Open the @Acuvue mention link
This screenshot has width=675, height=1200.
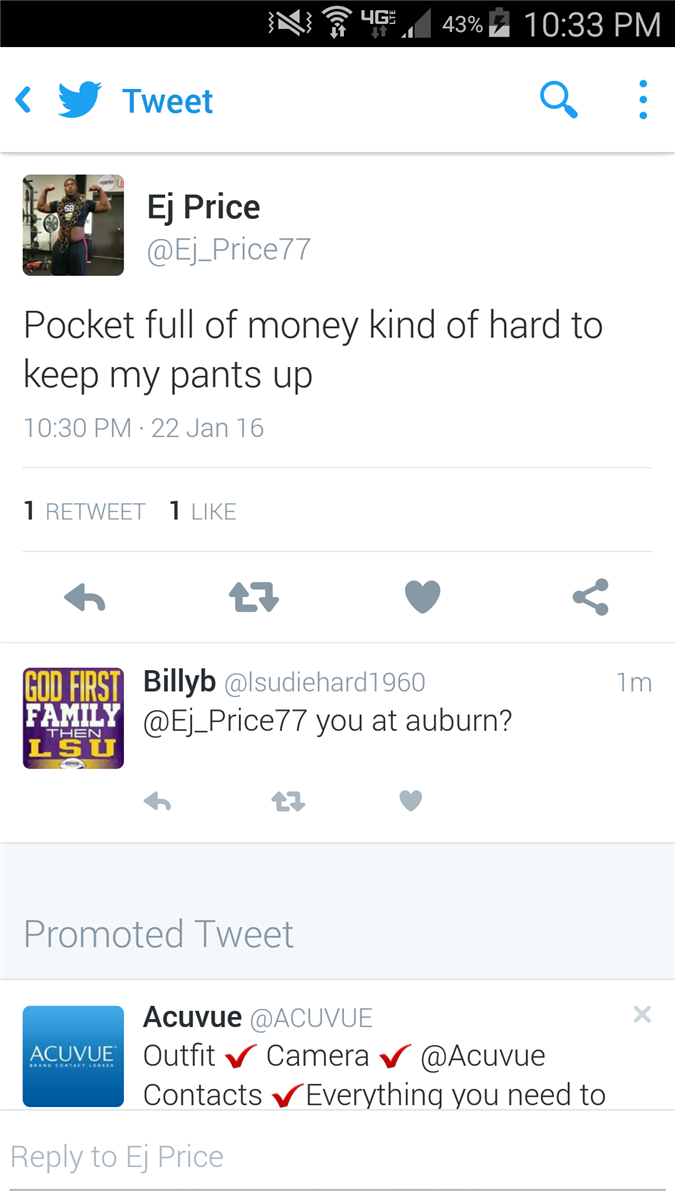tap(483, 1056)
